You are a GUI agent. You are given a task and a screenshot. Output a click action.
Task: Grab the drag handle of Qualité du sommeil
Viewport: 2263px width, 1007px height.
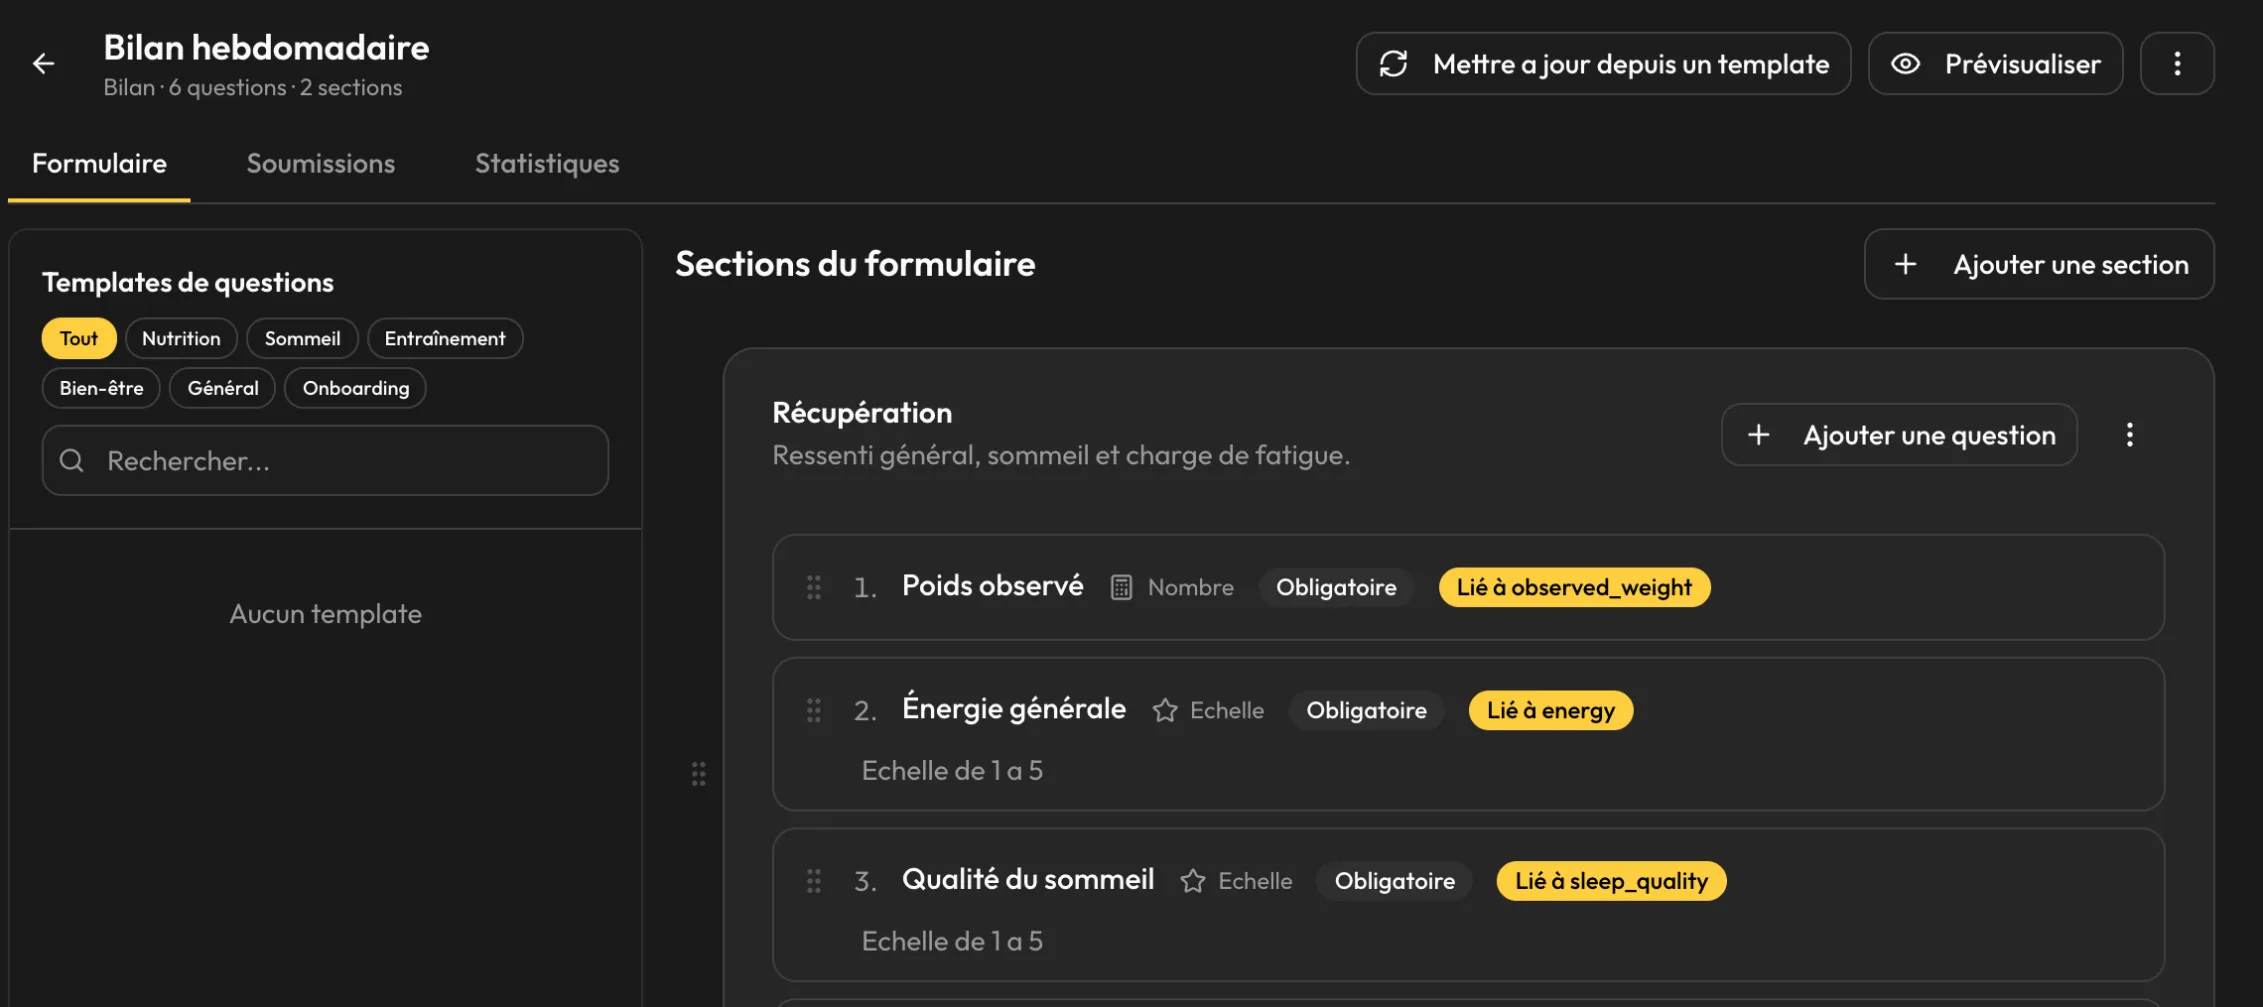814,881
